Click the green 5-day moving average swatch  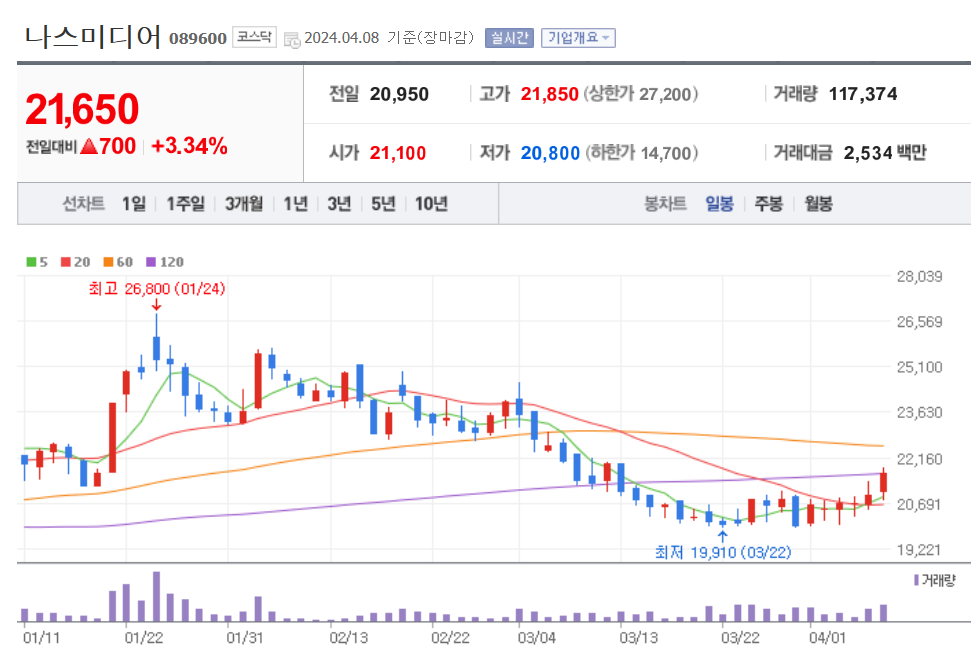pos(31,262)
